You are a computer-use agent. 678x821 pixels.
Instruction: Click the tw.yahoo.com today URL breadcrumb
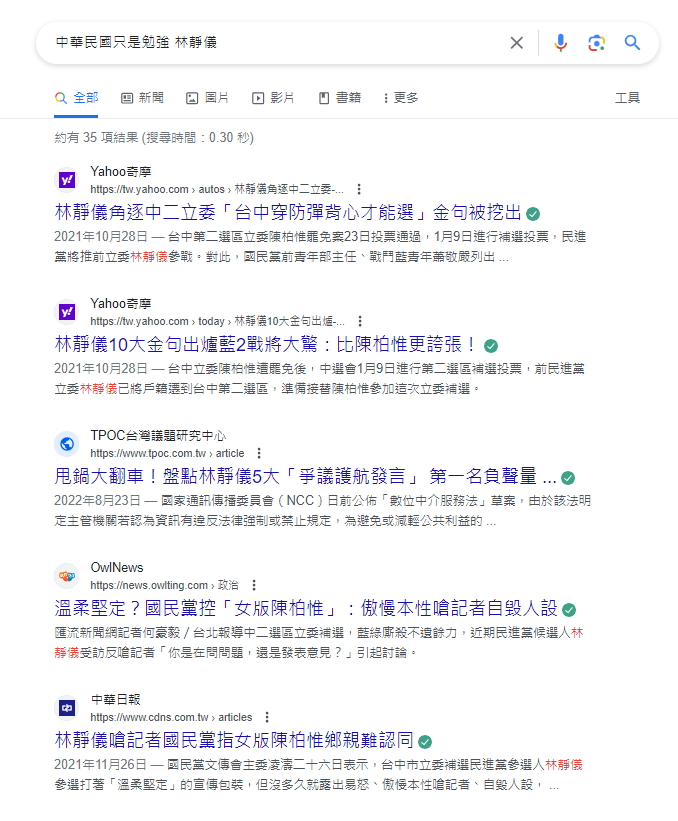[218, 321]
